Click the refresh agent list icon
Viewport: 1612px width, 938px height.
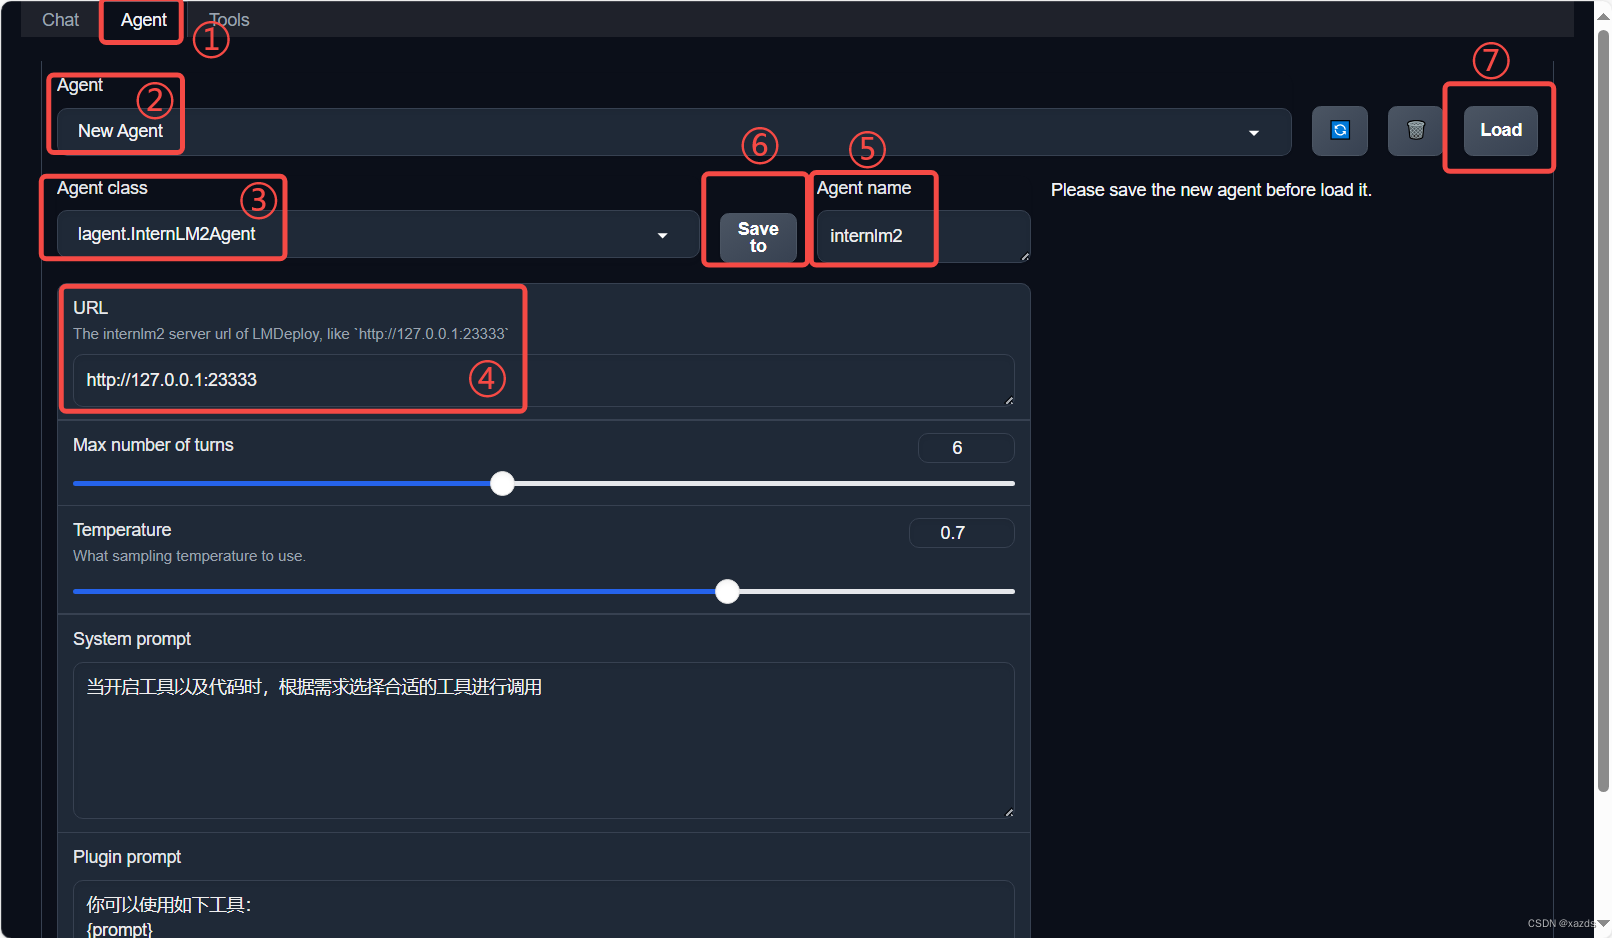pyautogui.click(x=1339, y=130)
